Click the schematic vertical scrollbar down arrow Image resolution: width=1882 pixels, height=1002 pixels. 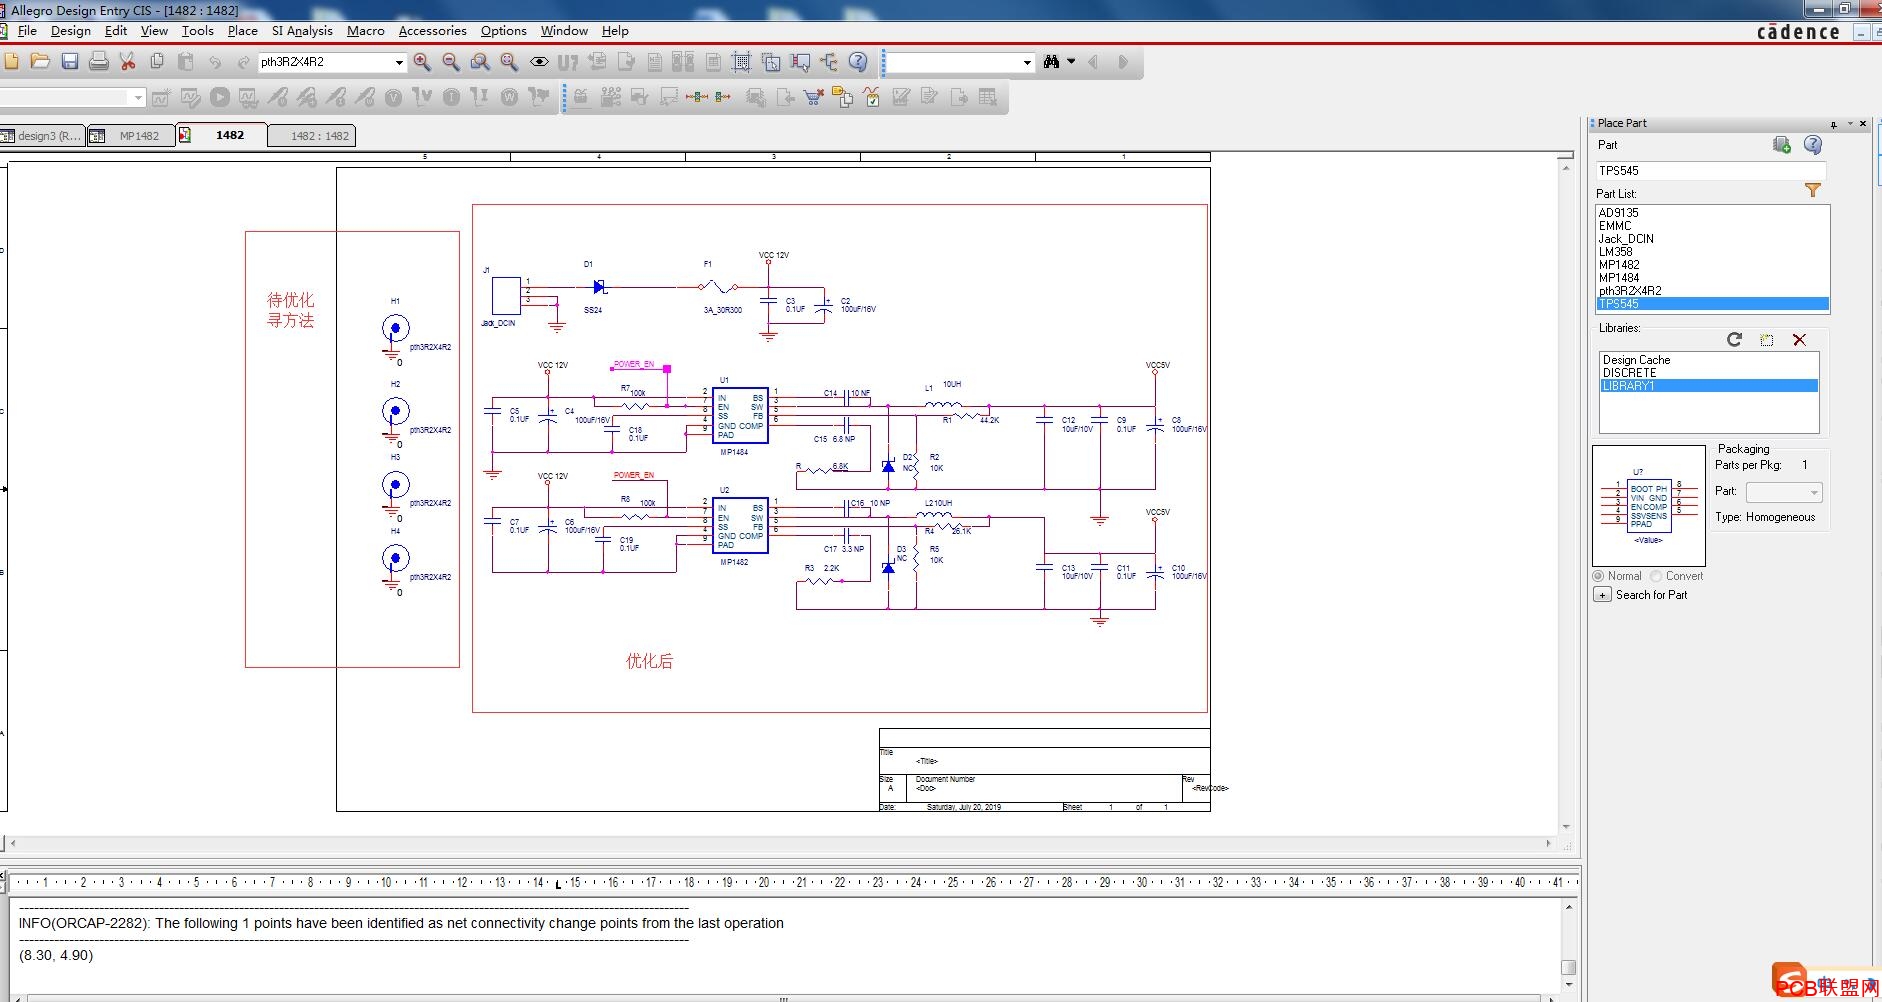pos(1567,827)
